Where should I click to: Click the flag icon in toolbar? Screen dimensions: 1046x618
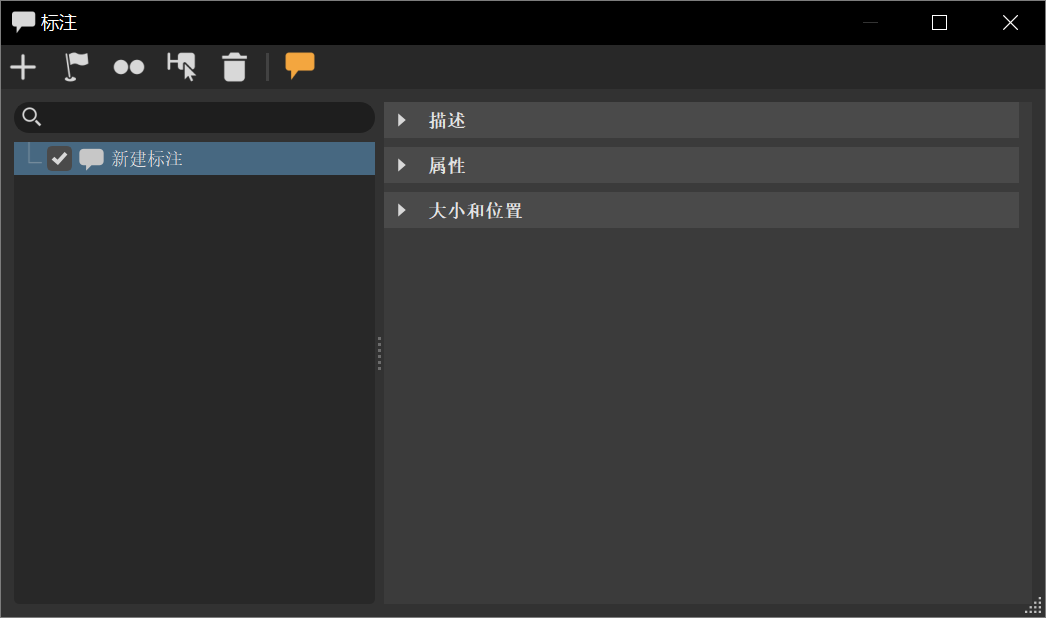[76, 67]
